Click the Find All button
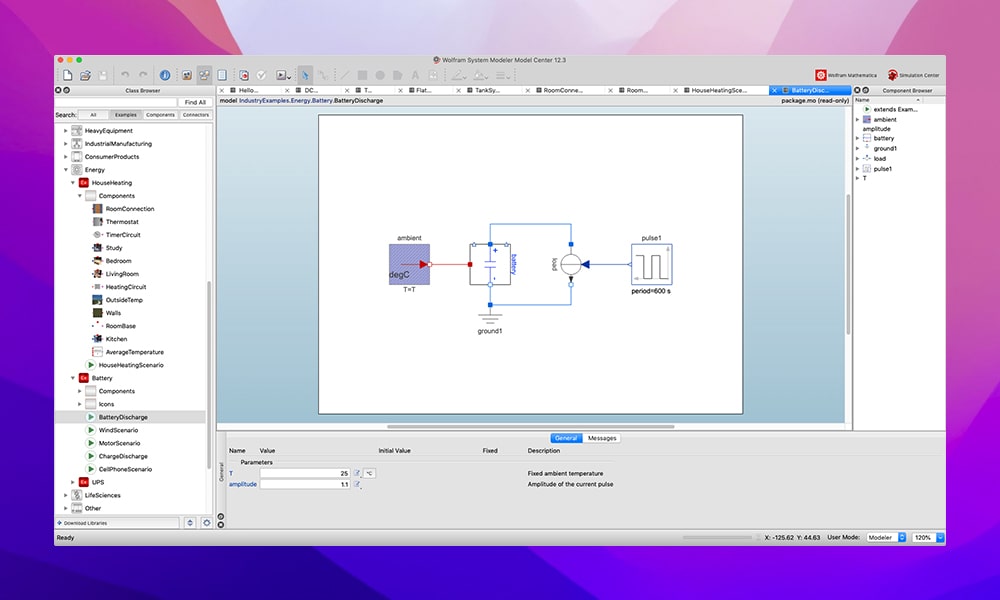The width and height of the screenshot is (1000, 600). tap(195, 101)
